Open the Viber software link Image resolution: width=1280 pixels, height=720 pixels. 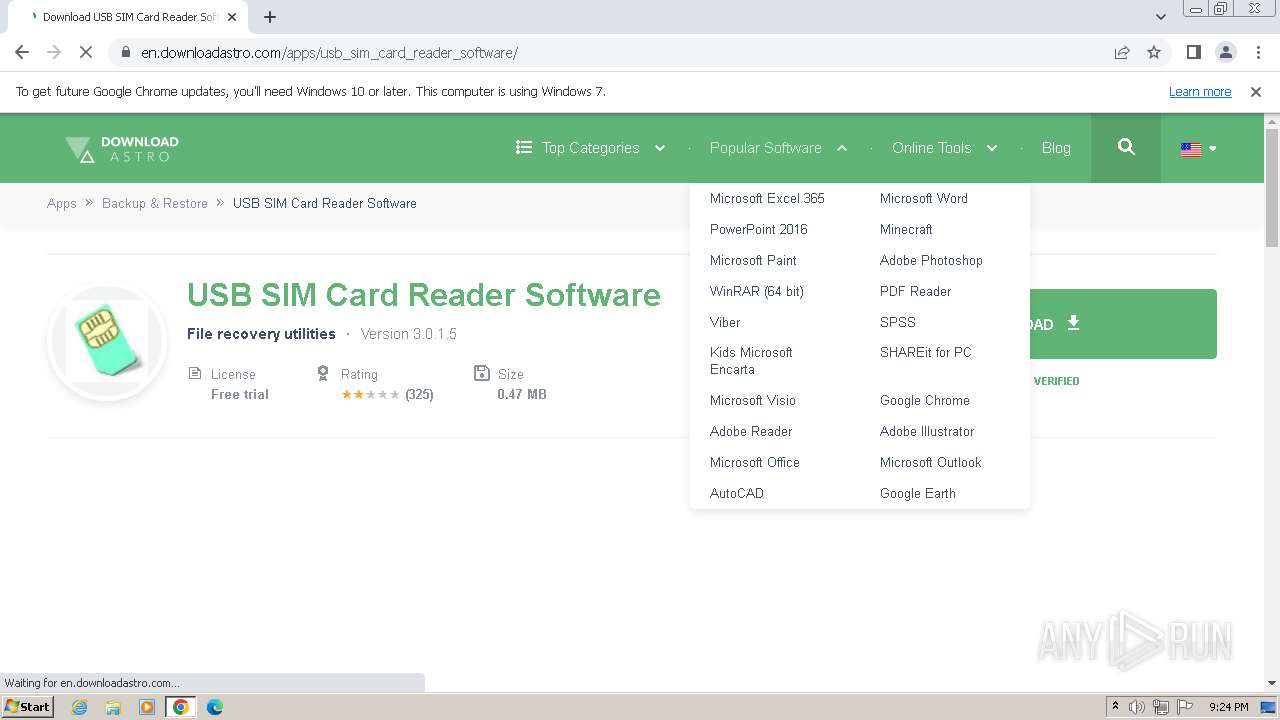tap(725, 322)
